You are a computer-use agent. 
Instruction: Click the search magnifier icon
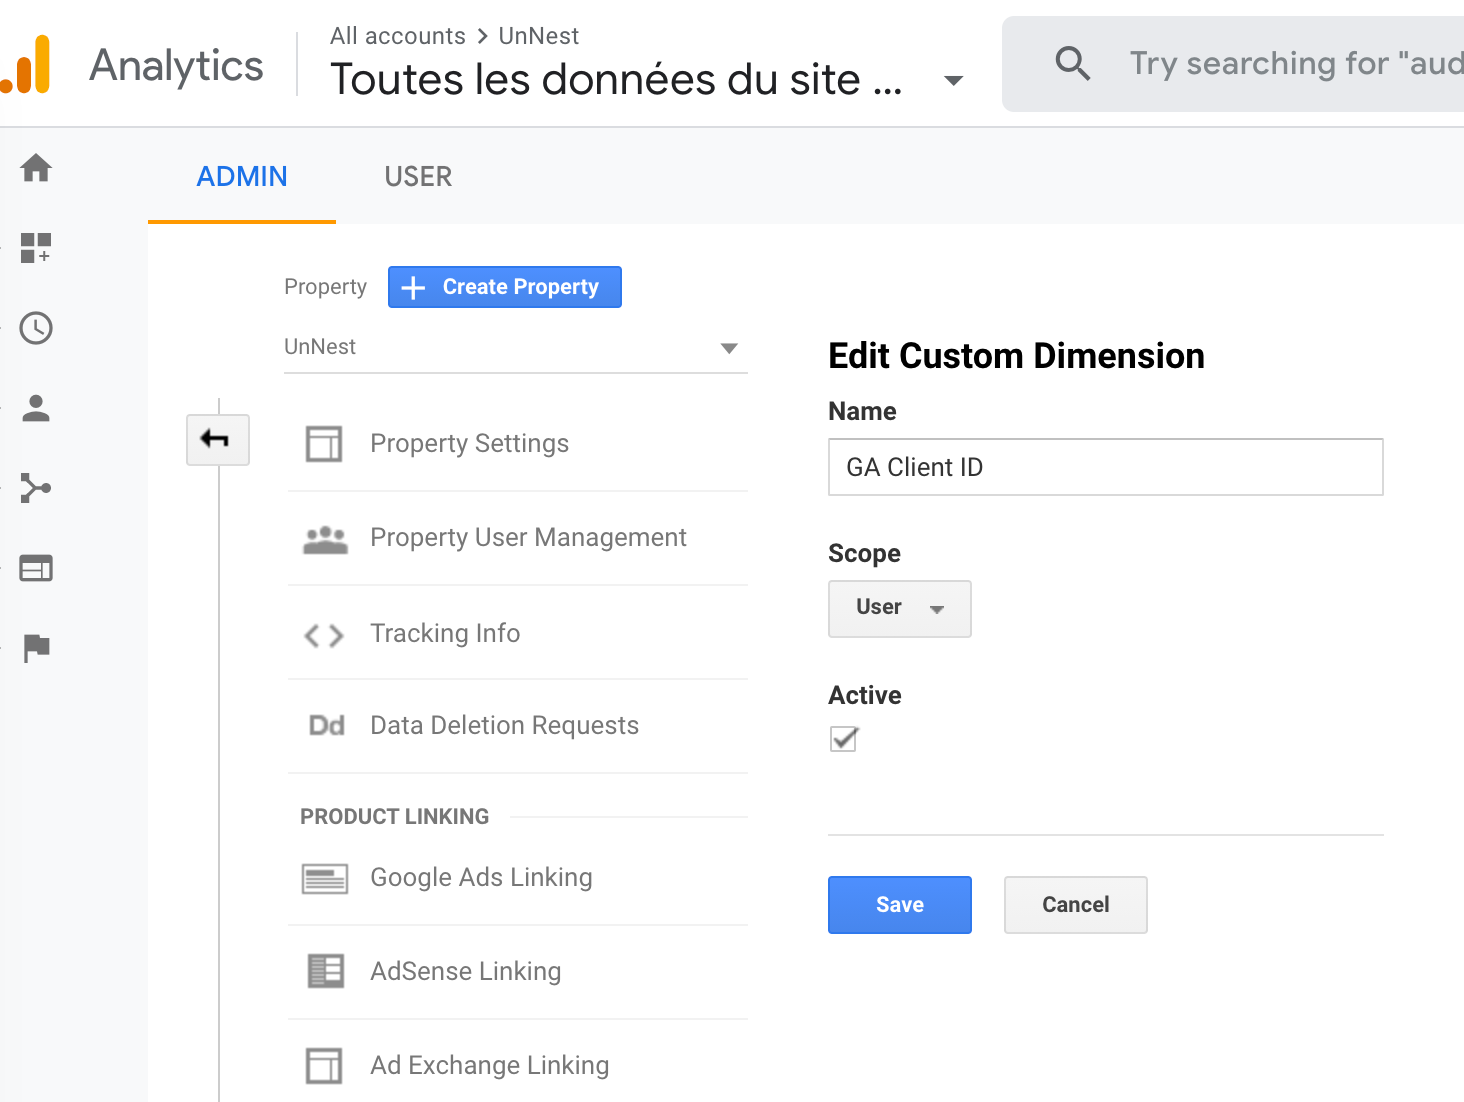pyautogui.click(x=1072, y=63)
